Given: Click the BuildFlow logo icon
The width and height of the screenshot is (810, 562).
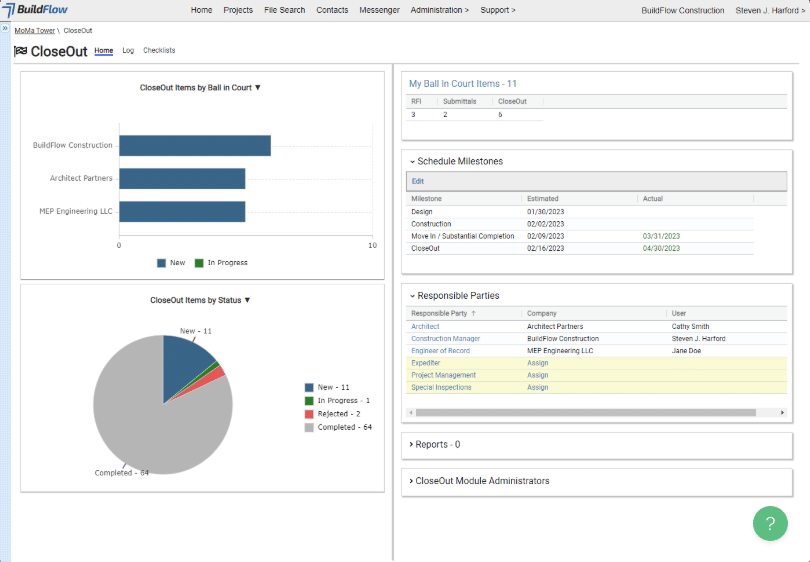Looking at the screenshot, I should 8,10.
